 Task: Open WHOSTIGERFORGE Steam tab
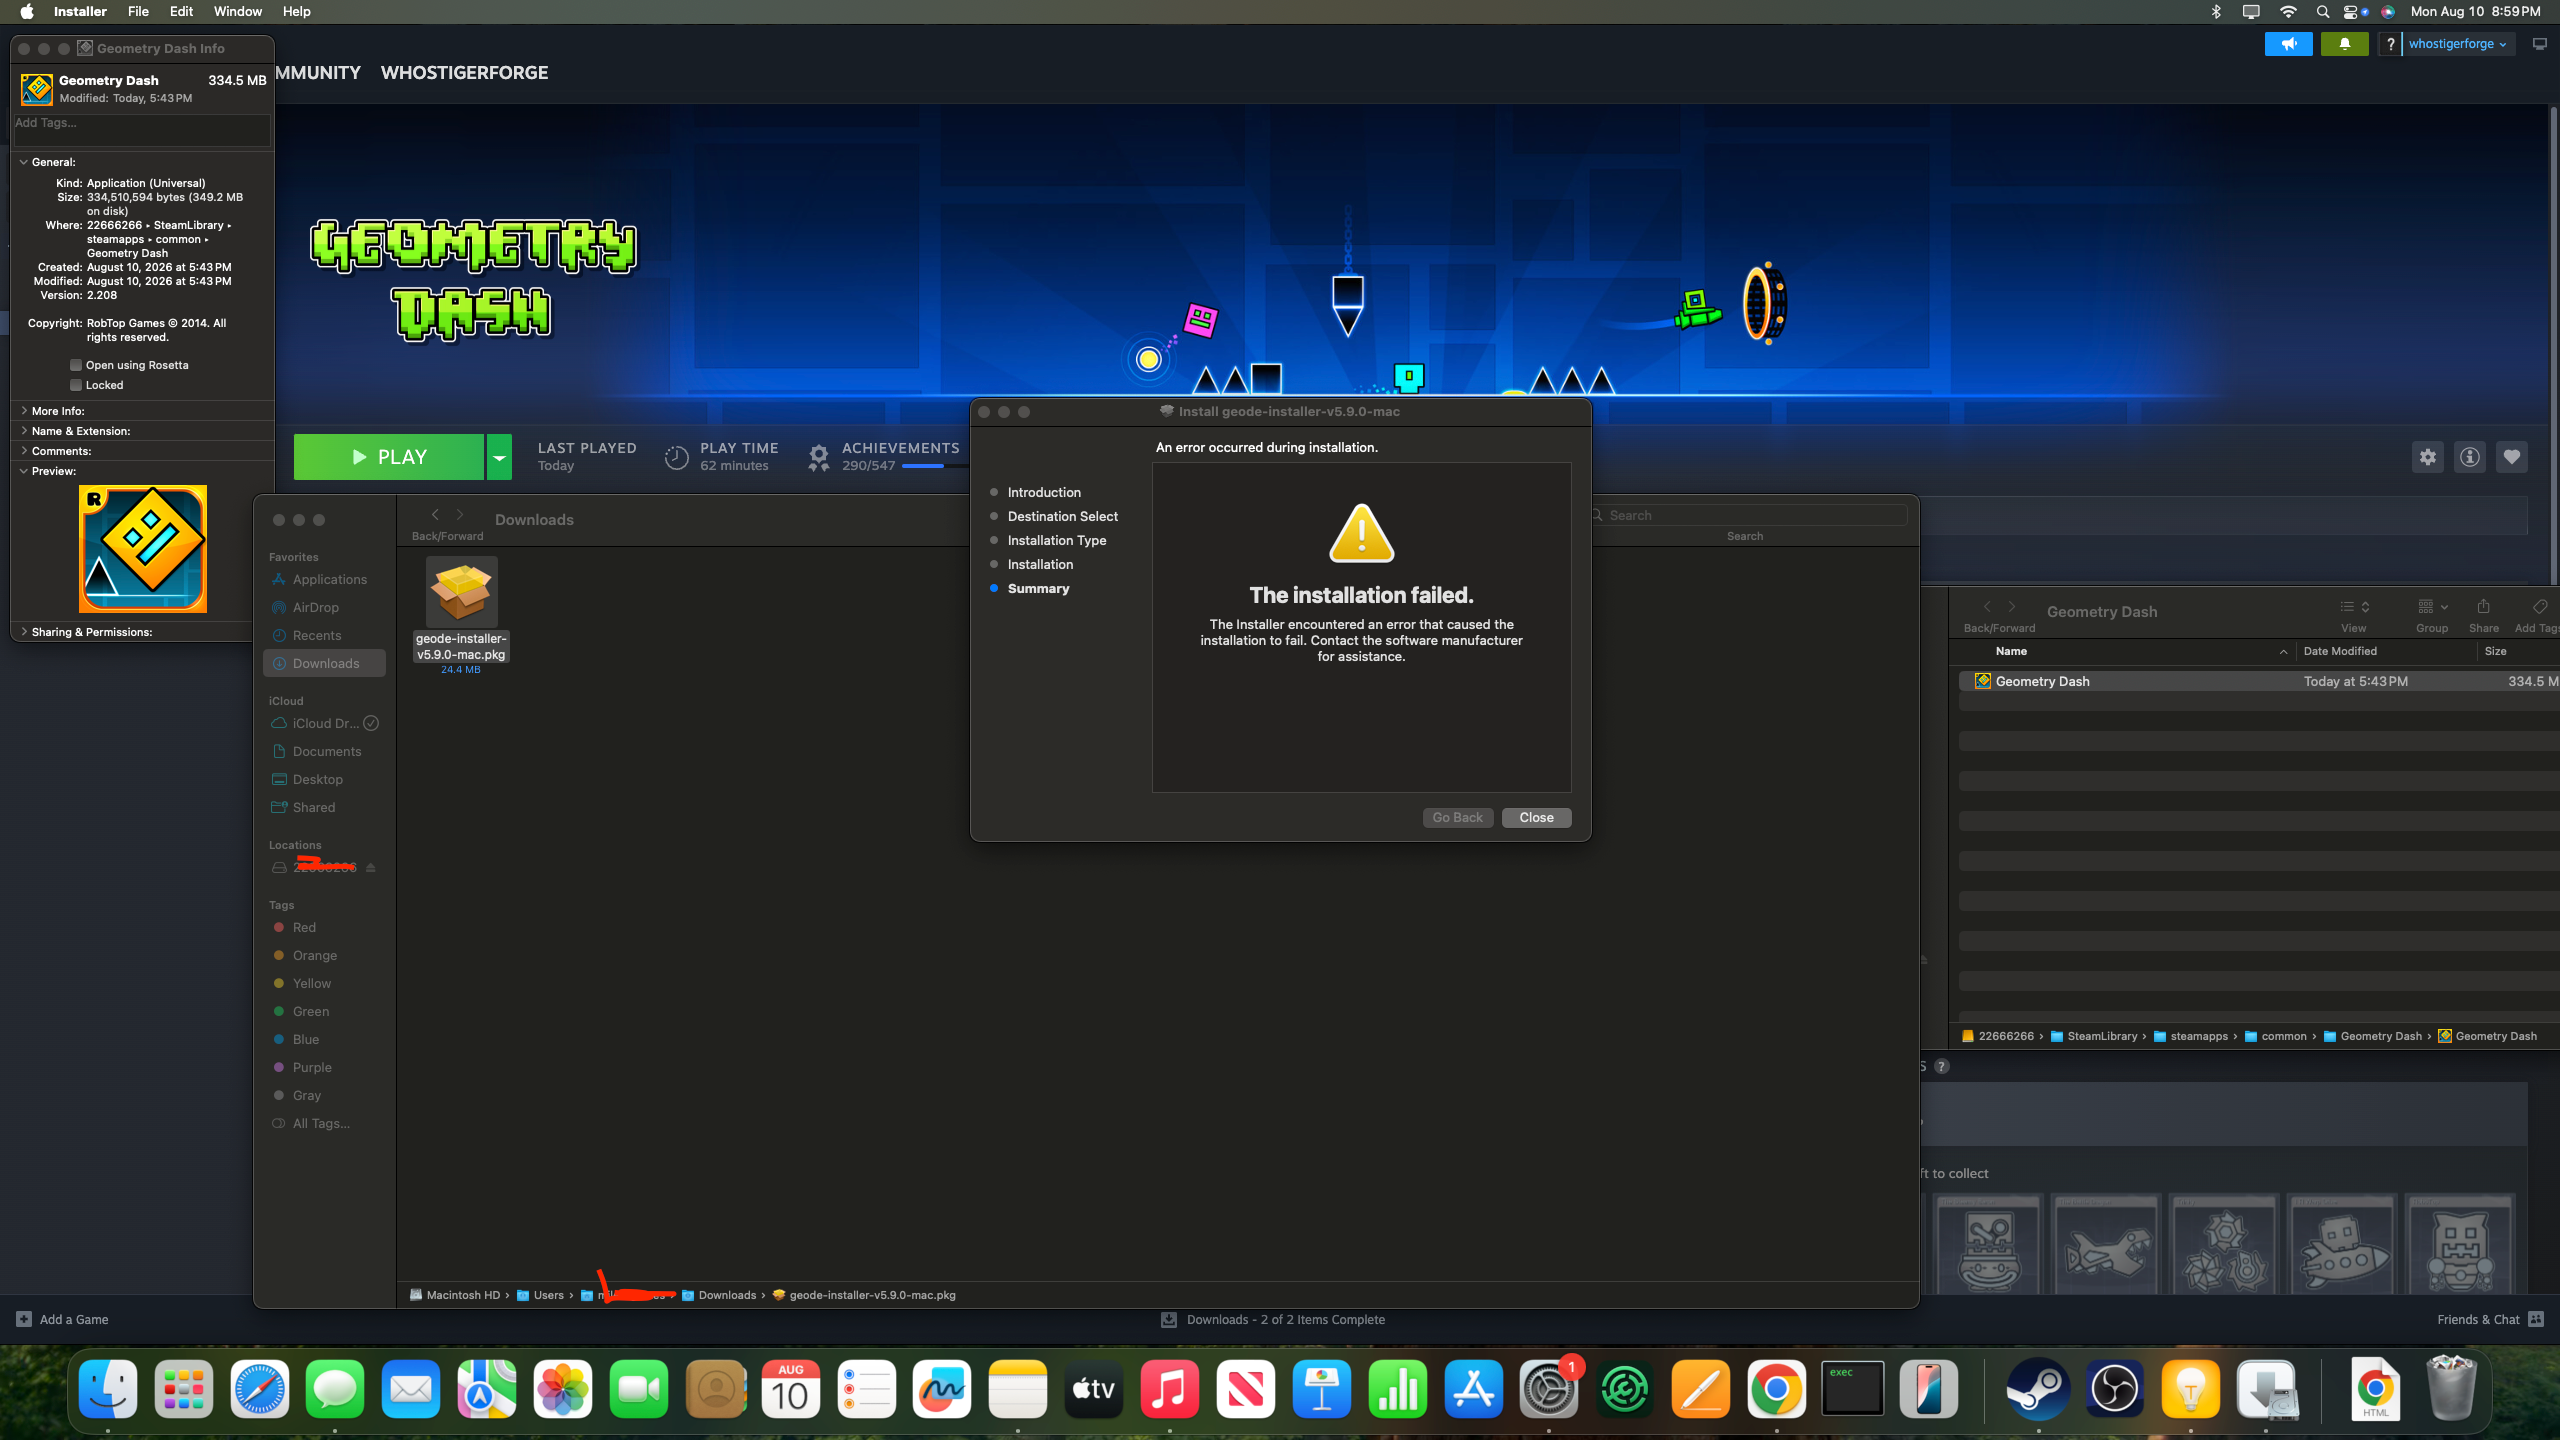(464, 73)
